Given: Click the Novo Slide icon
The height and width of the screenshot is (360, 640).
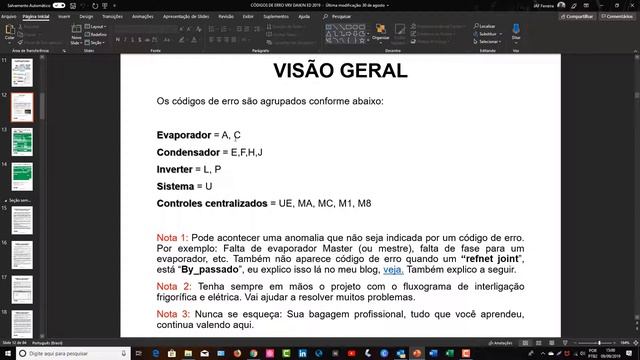Looking at the screenshot, I should (x=76, y=29).
